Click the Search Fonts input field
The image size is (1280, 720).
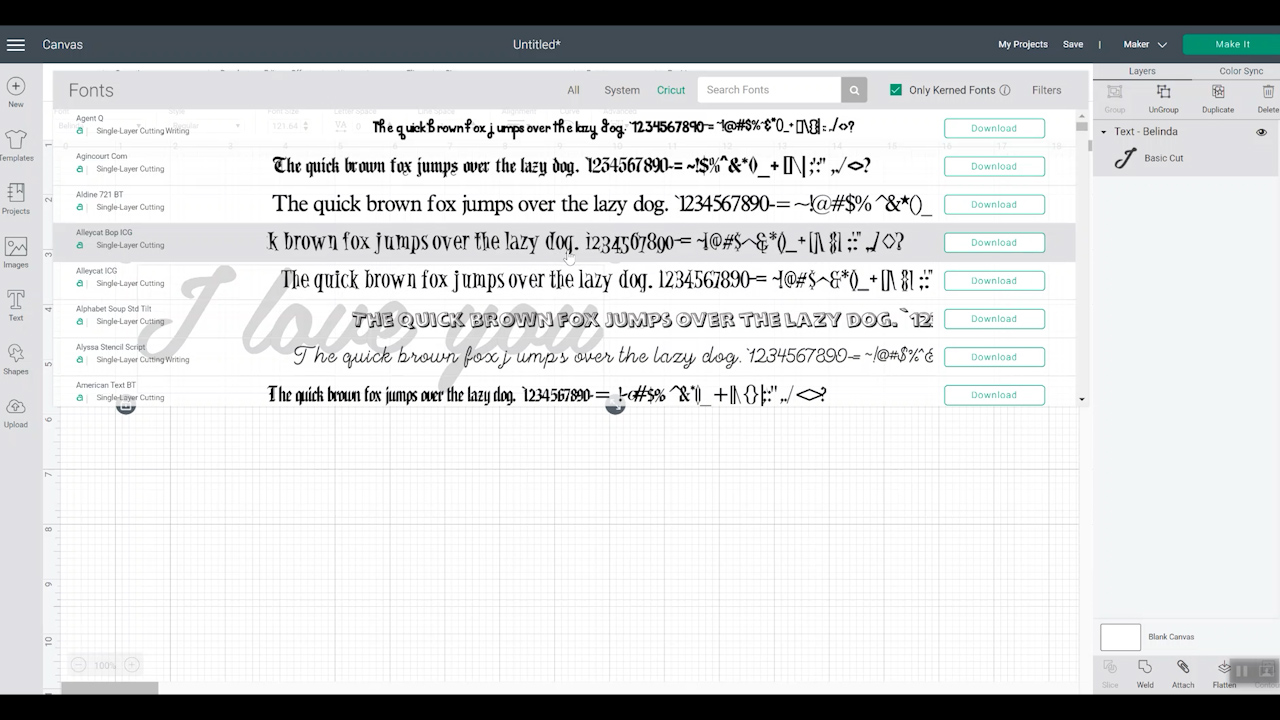[x=769, y=90]
